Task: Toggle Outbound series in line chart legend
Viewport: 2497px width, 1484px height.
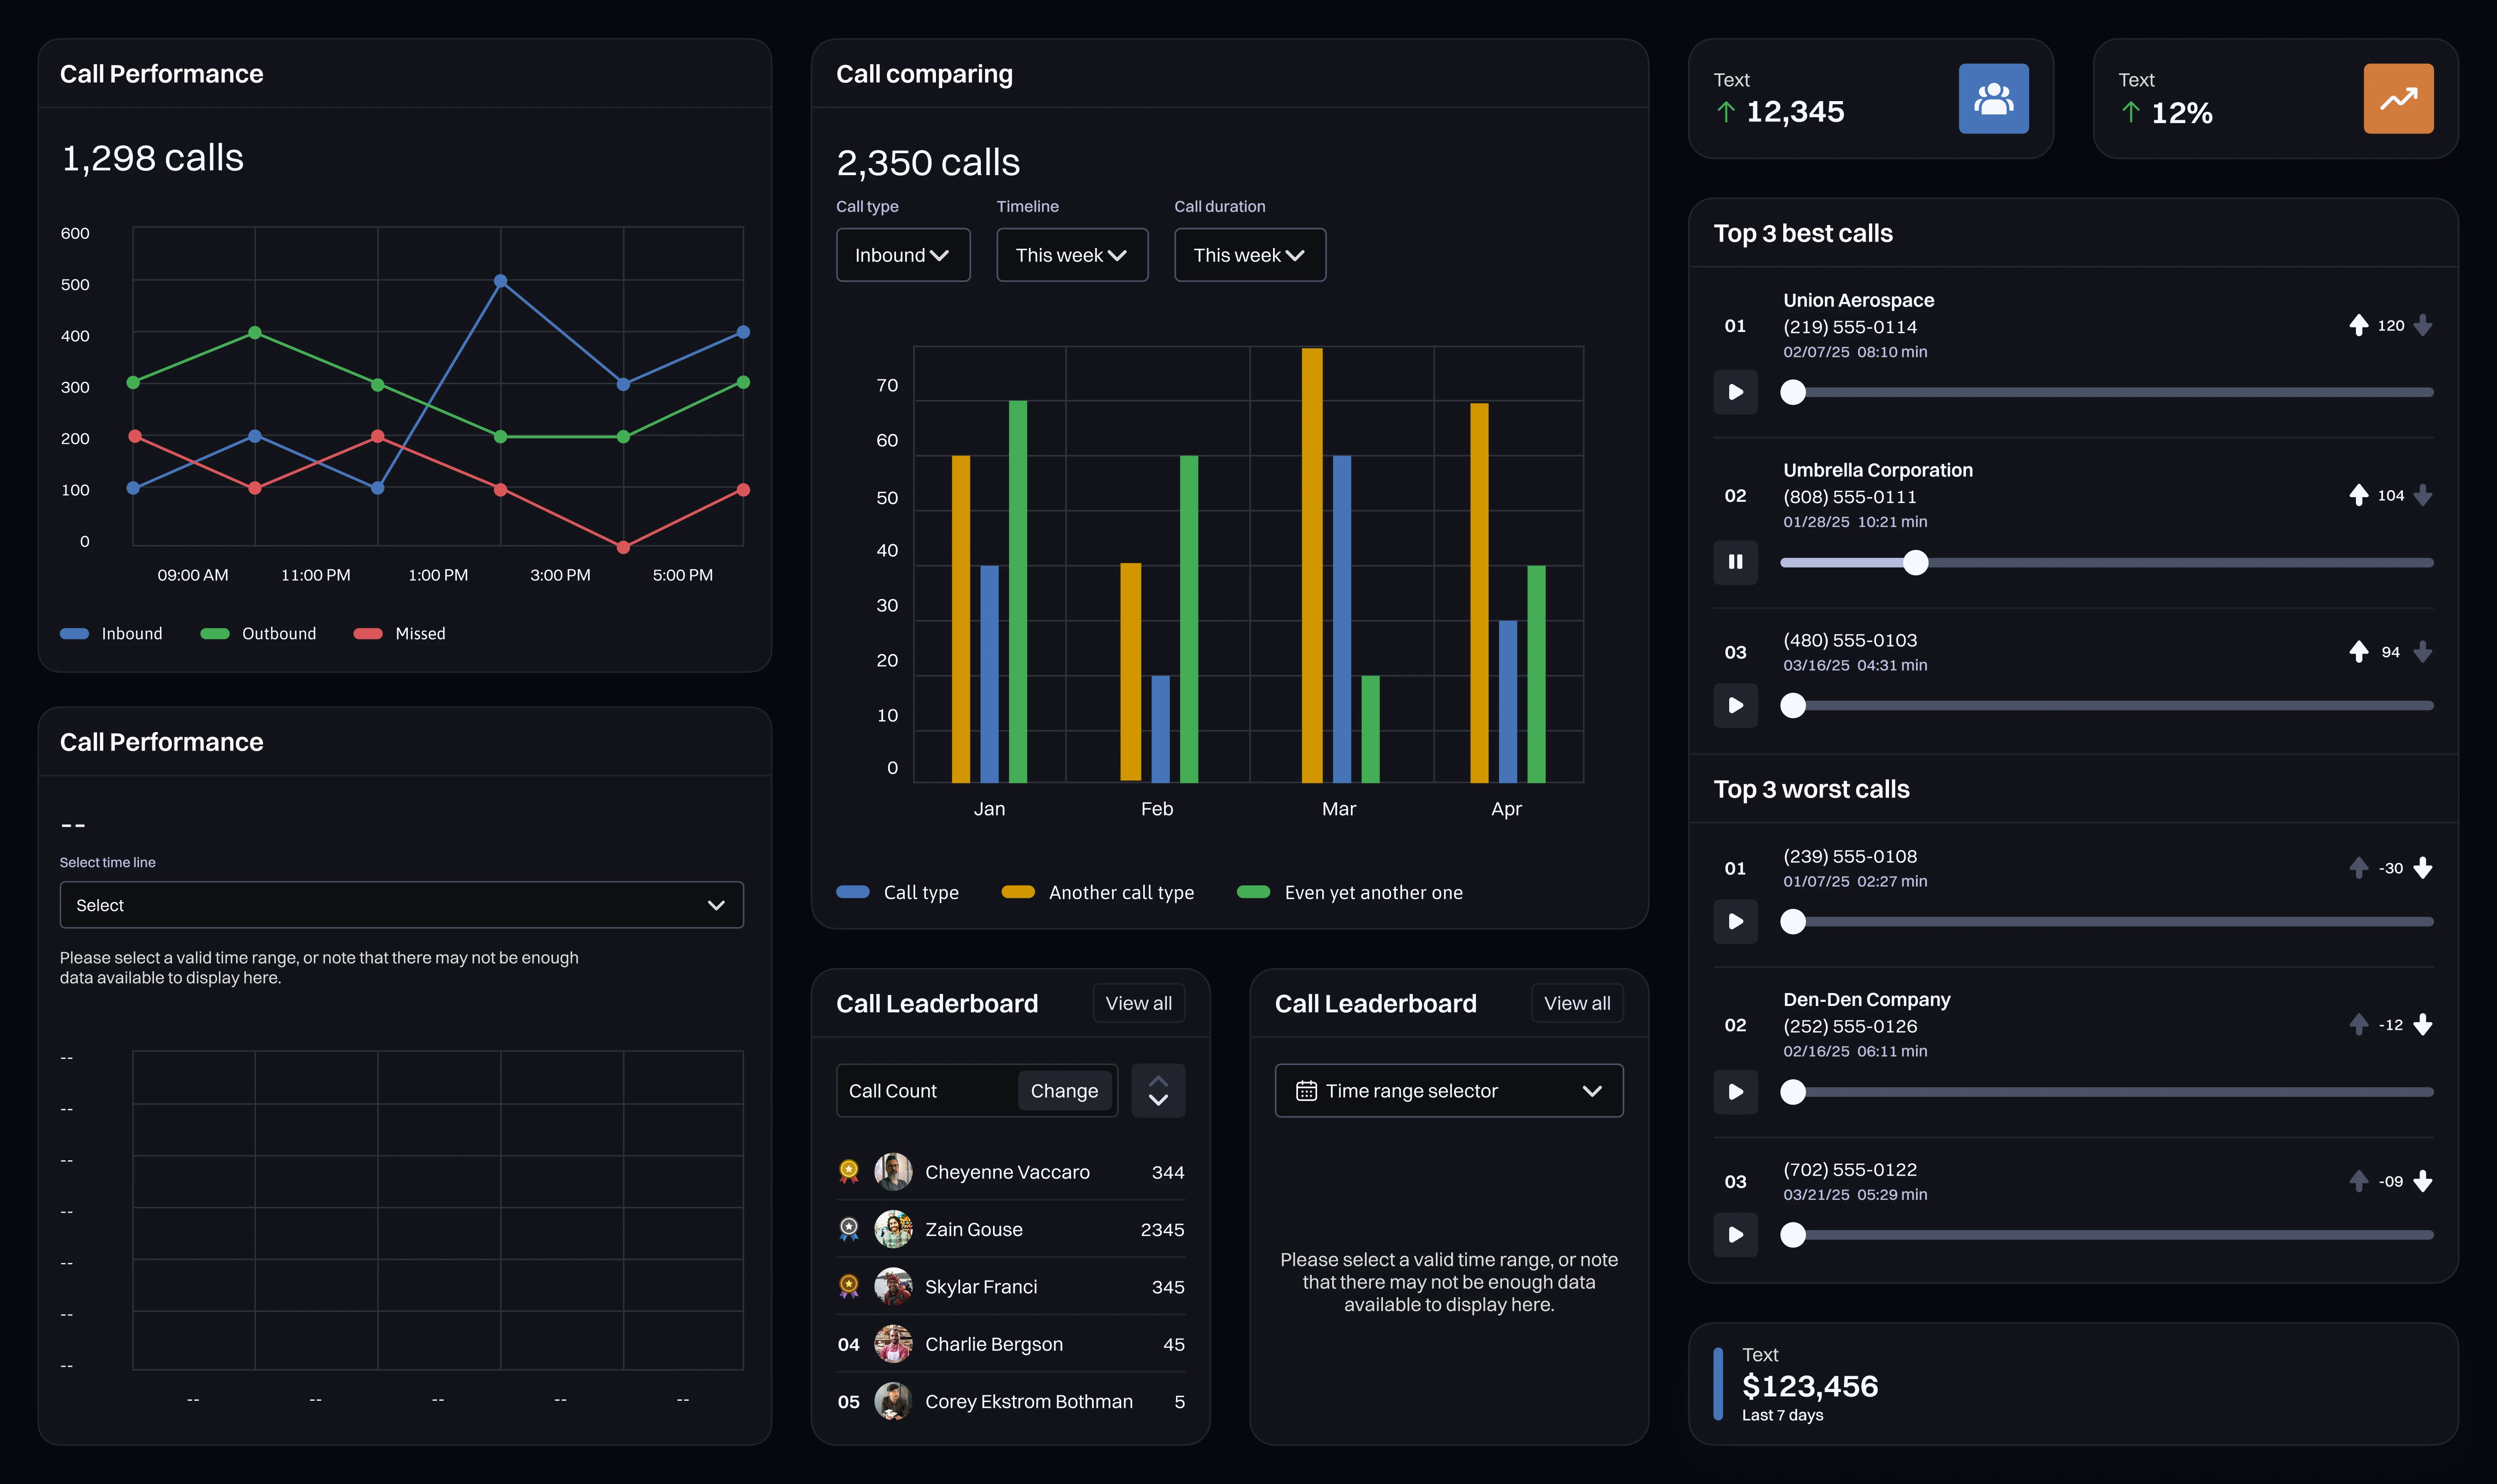Action: (258, 634)
